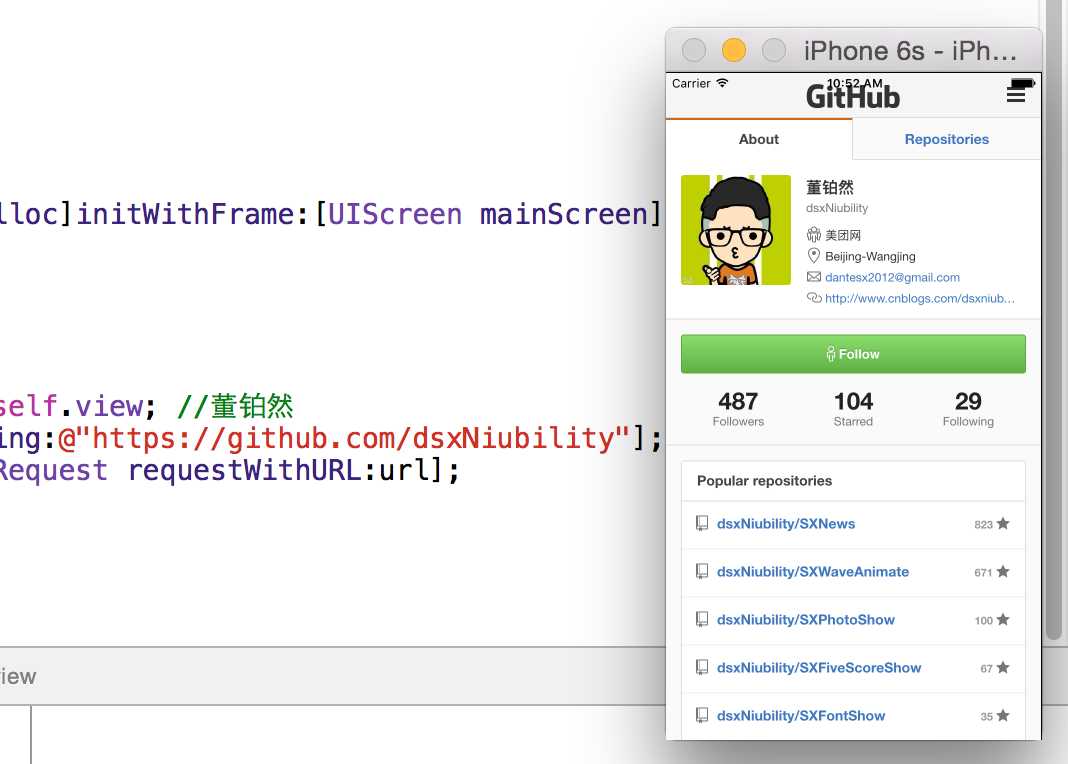Click the editor's vertical scrollbar
Image resolution: width=1068 pixels, height=764 pixels.
pyautogui.click(x=1054, y=320)
